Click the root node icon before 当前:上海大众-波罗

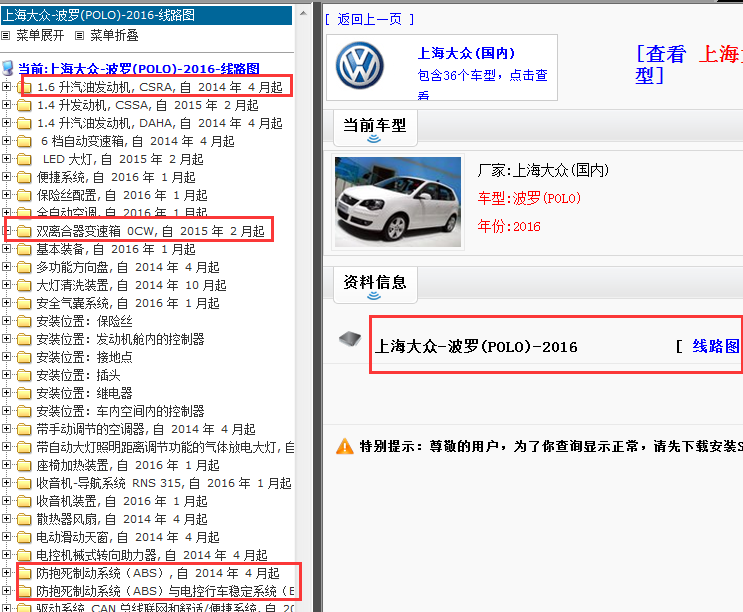click(8, 68)
